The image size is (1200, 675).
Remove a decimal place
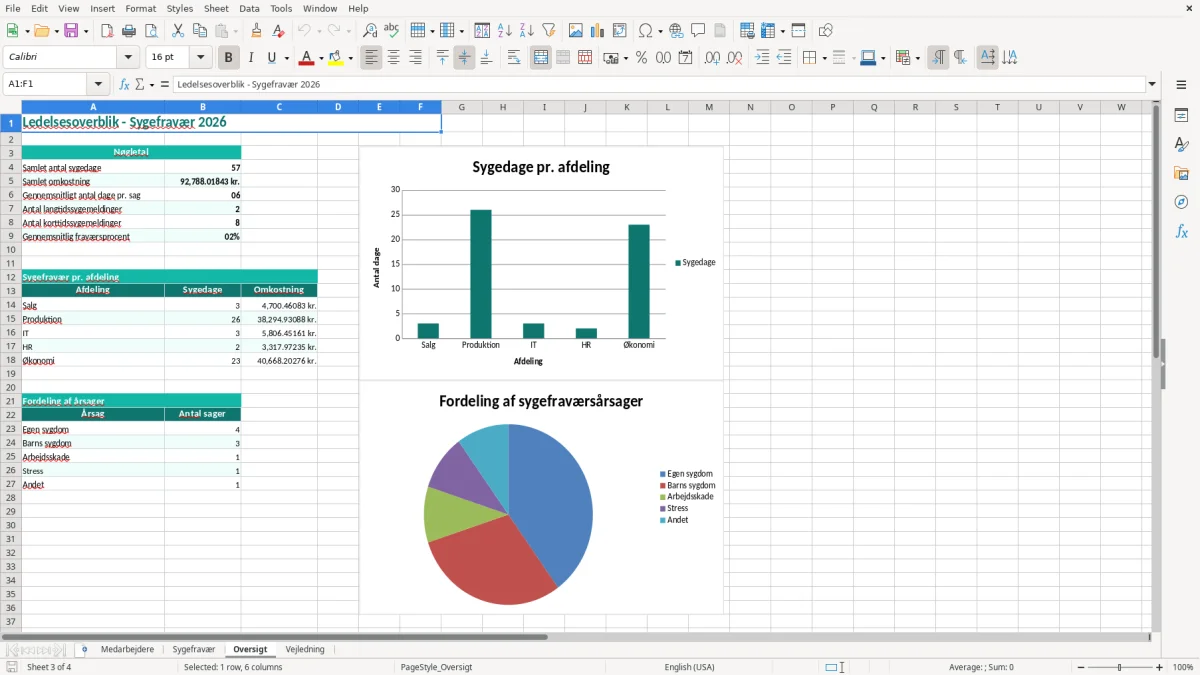tap(734, 58)
